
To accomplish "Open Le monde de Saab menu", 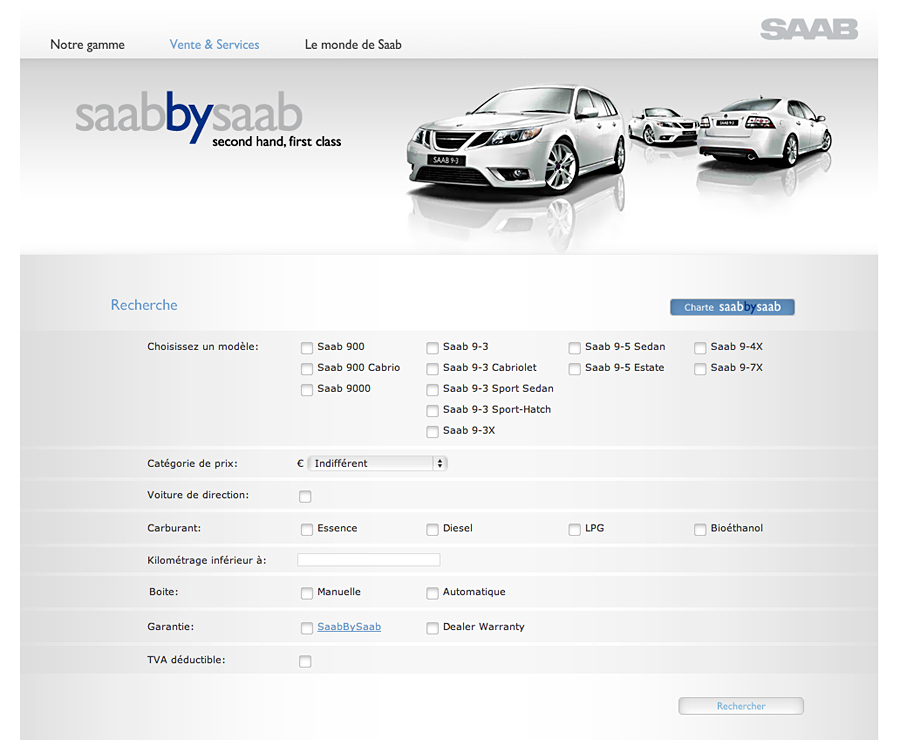I will (353, 45).
